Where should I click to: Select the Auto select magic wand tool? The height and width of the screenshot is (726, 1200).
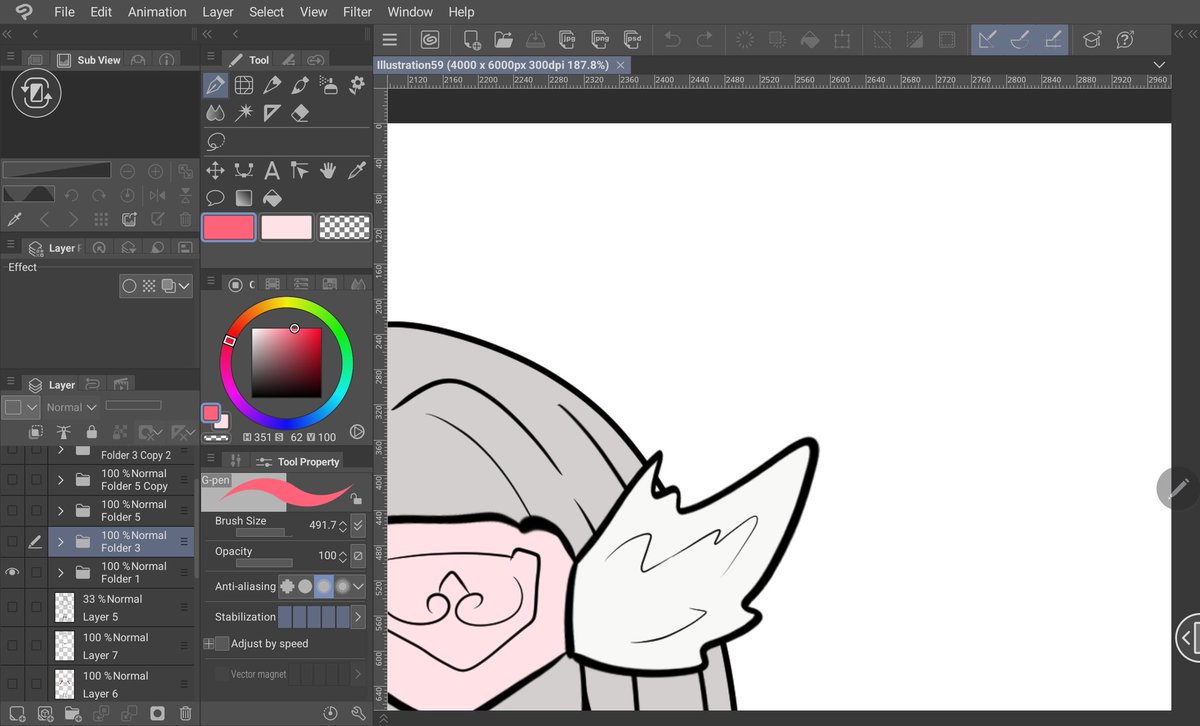coord(243,113)
